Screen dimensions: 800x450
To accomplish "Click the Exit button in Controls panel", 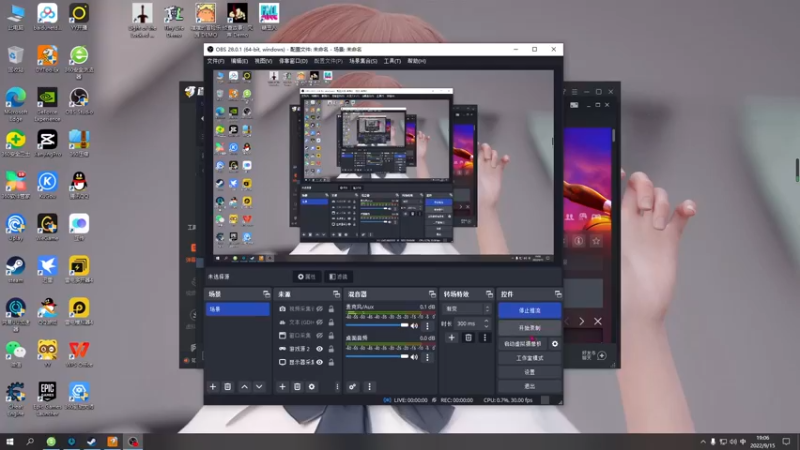I will click(530, 386).
